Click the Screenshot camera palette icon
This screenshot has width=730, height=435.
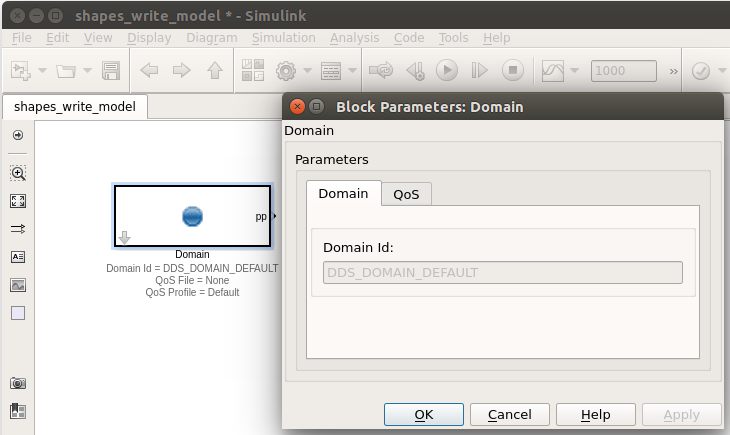(18, 383)
